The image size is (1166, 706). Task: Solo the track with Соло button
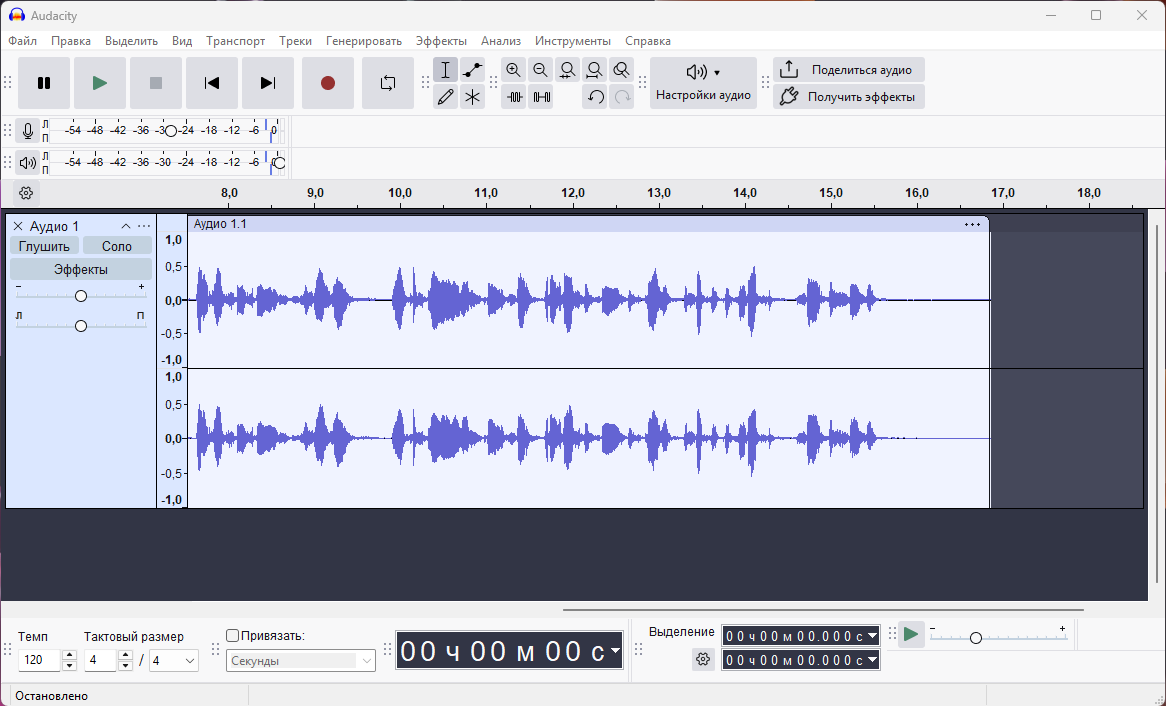[x=117, y=246]
